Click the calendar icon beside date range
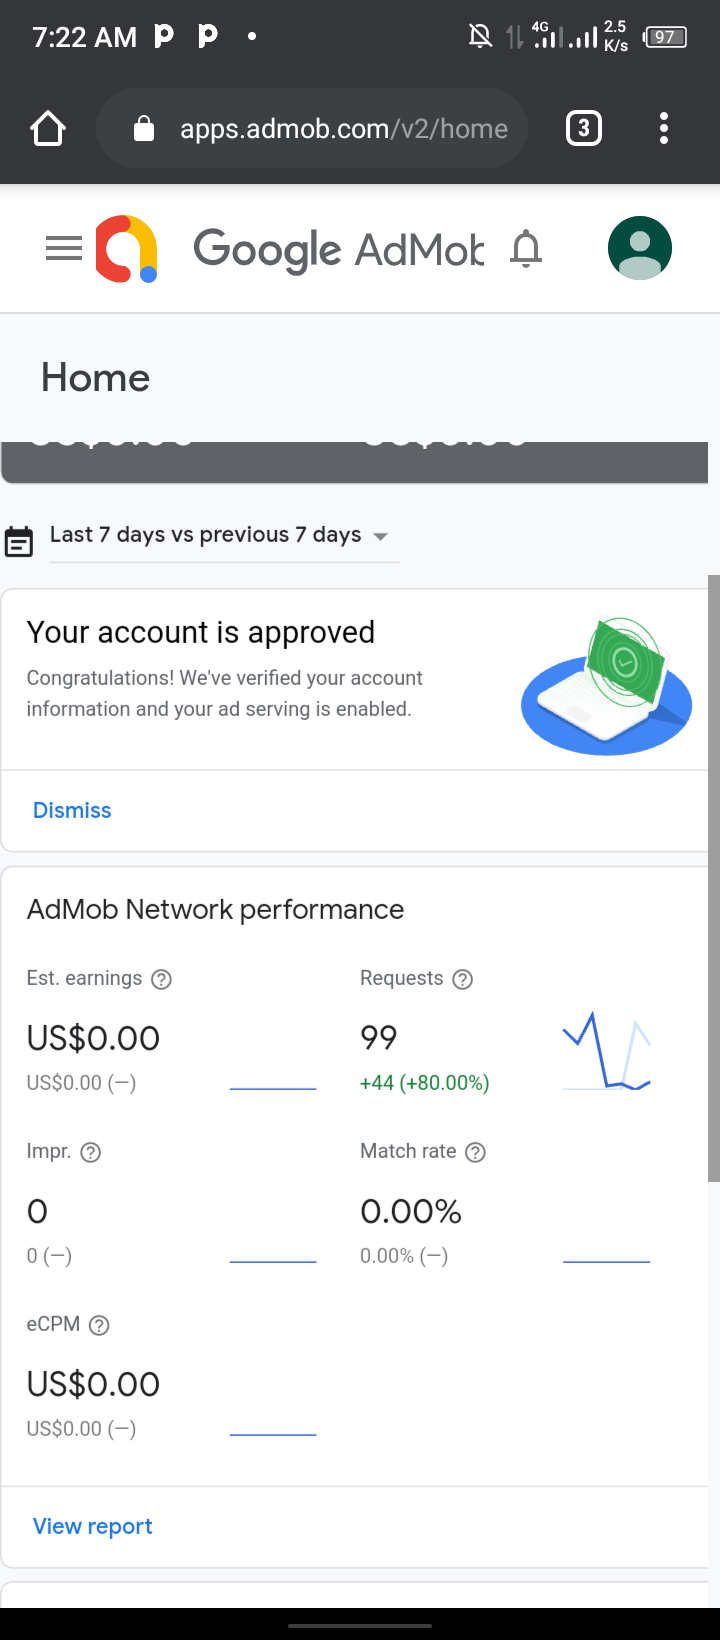Image resolution: width=720 pixels, height=1640 pixels. click(19, 541)
